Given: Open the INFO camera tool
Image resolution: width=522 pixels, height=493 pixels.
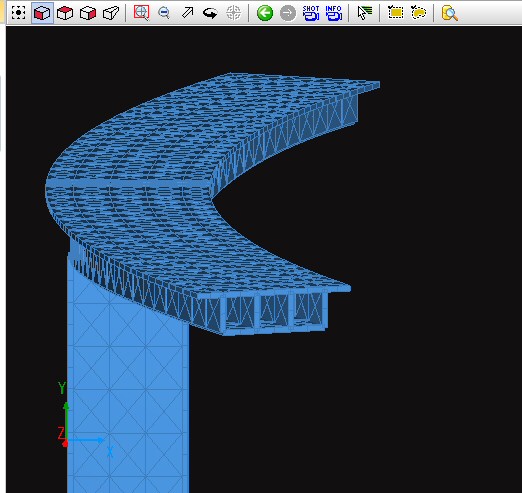Looking at the screenshot, I should pos(333,13).
